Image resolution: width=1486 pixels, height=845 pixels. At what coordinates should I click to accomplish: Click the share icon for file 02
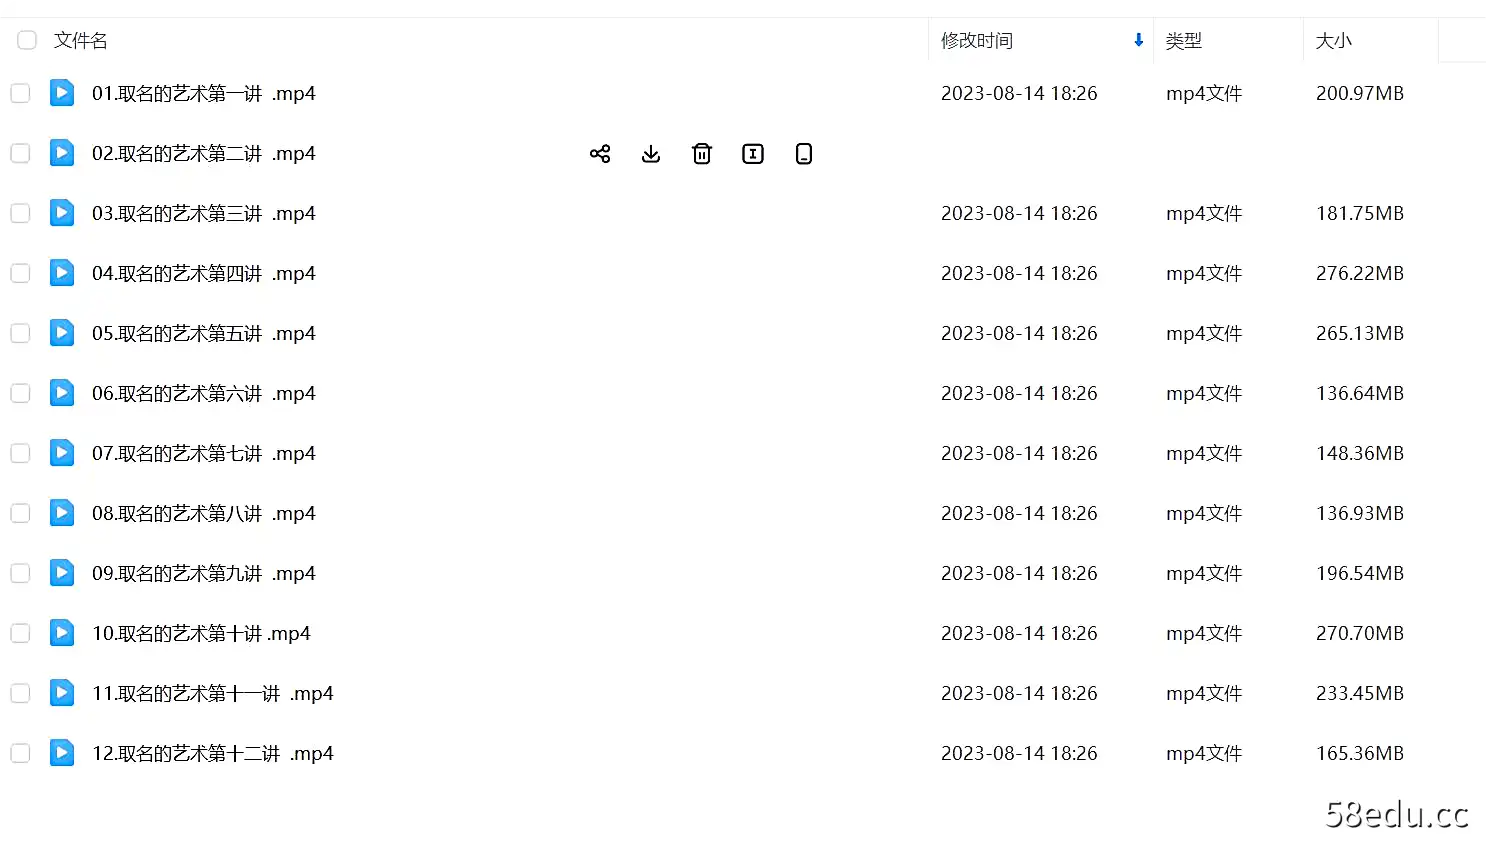[600, 153]
